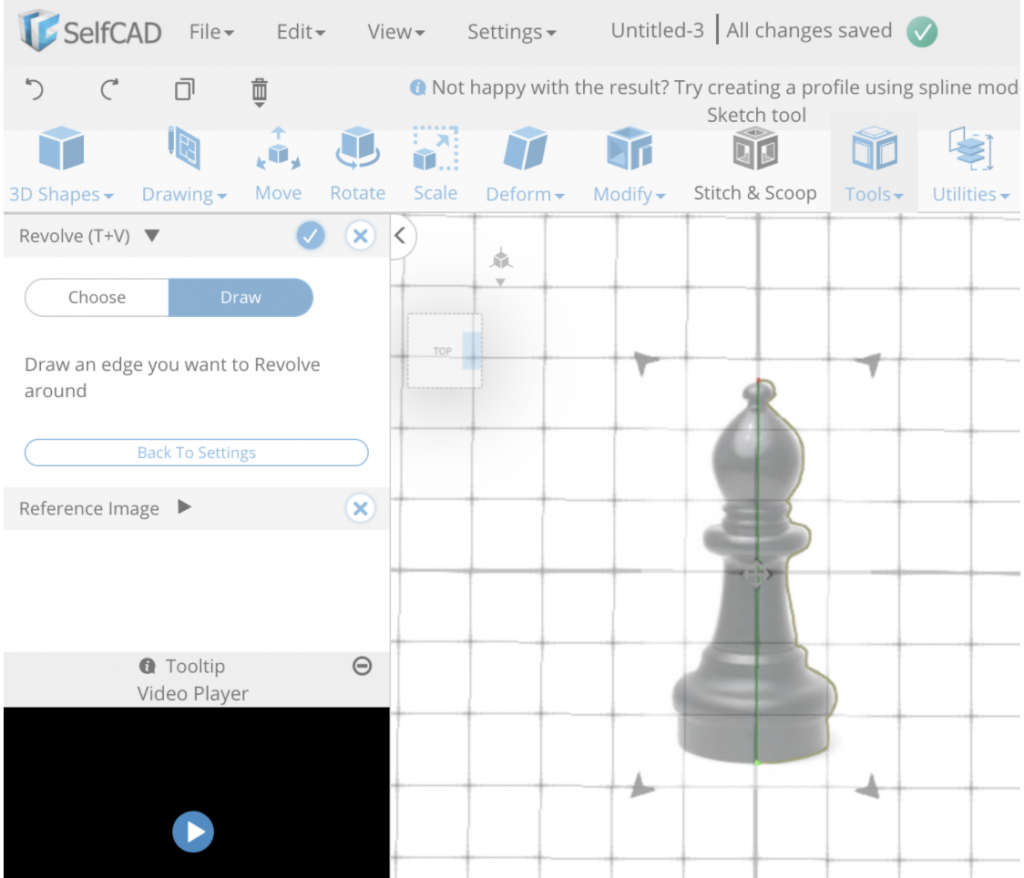1024x878 pixels.
Task: Click the home view cube icon
Action: 501,259
